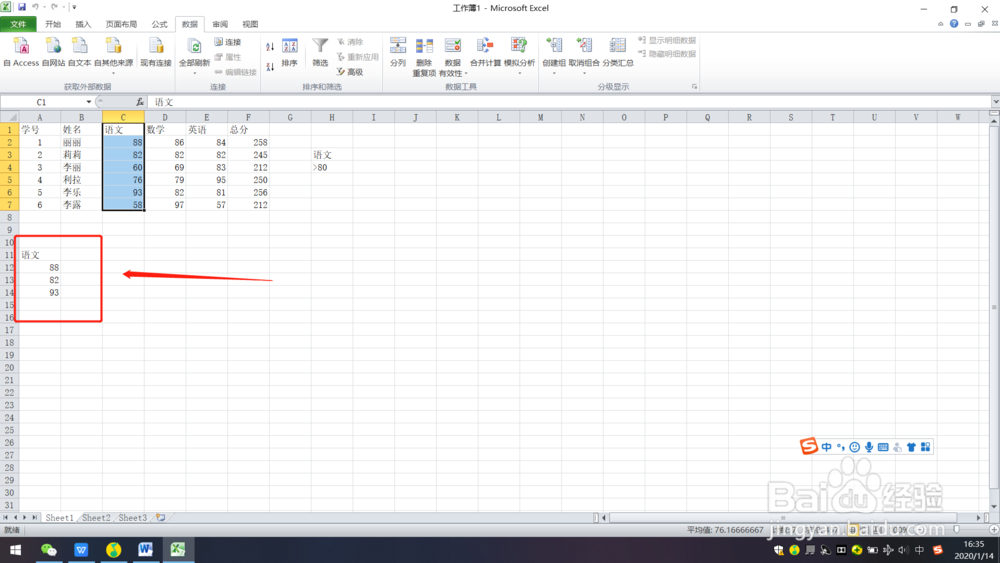Expand 数据有效性 dropdown arrow
Screen dimensions: 1000x563
pos(466,73)
